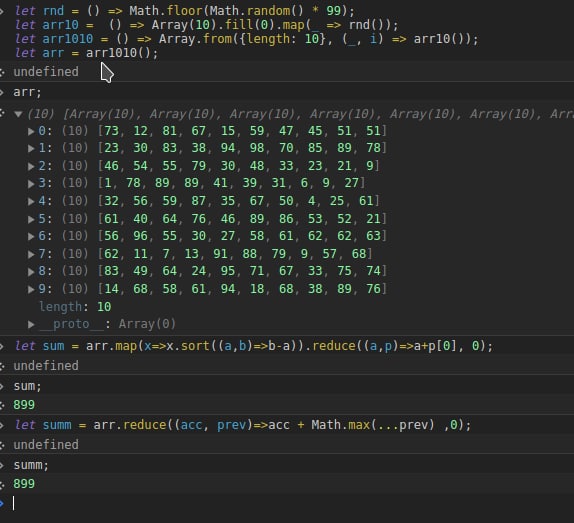Expand array row 6 starting with 56
Viewport: 574px width, 523px height.
[31, 236]
